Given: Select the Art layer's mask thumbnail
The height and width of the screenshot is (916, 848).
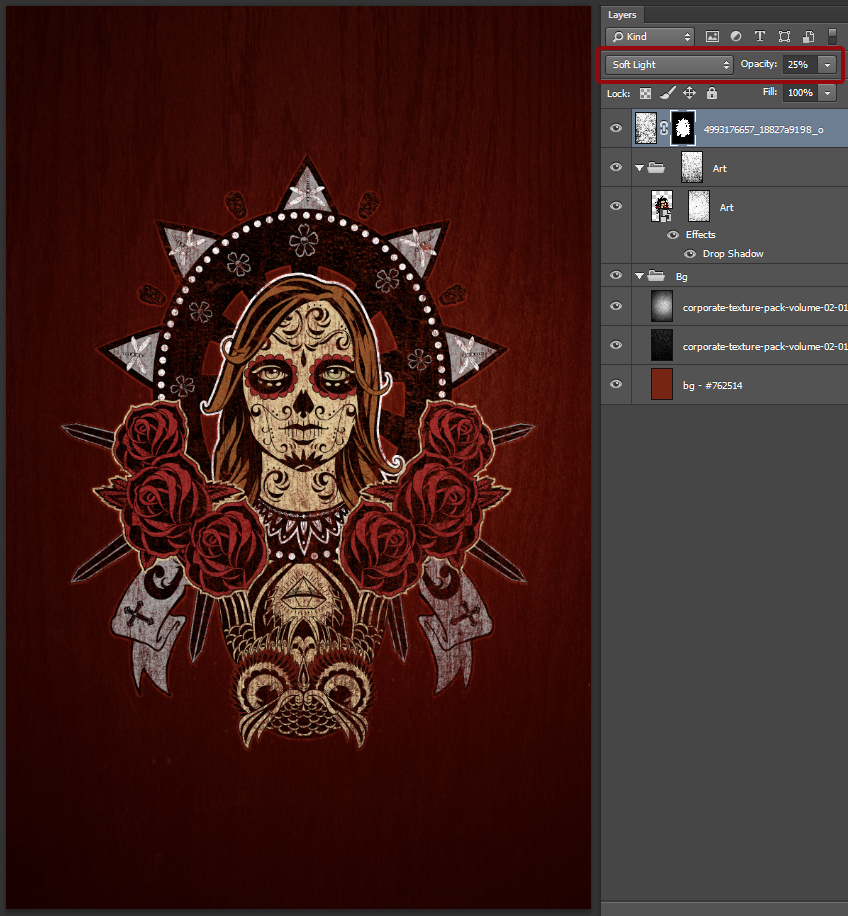Looking at the screenshot, I should (699, 206).
